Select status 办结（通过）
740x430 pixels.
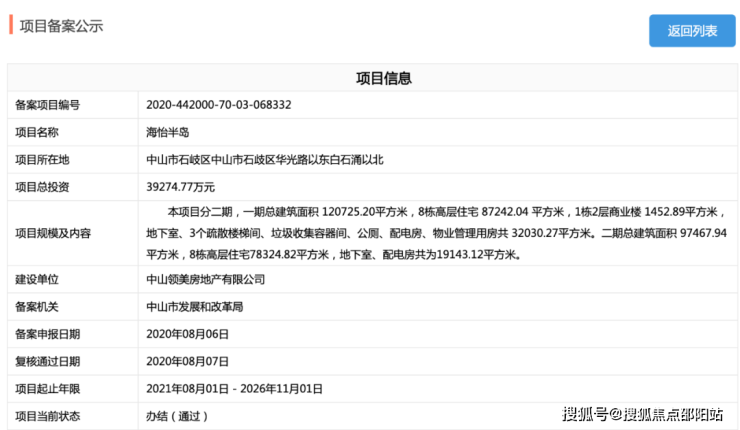(x=177, y=416)
